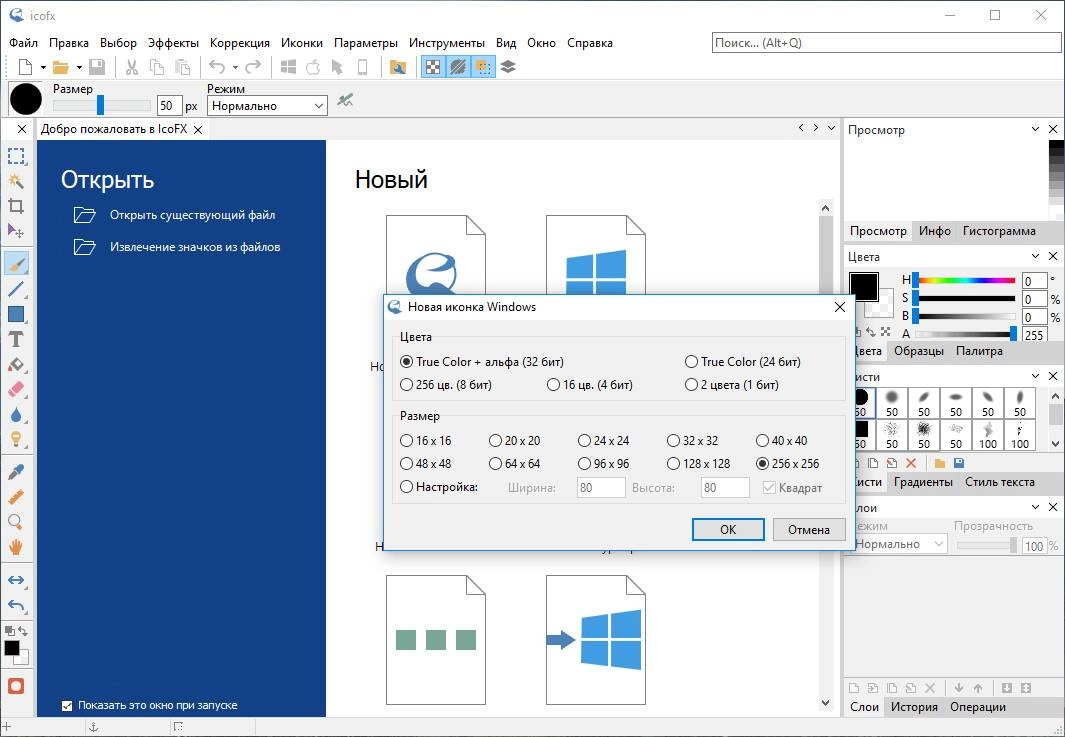The image size is (1065, 737).
Task: Select the move tool
Action: 16,231
